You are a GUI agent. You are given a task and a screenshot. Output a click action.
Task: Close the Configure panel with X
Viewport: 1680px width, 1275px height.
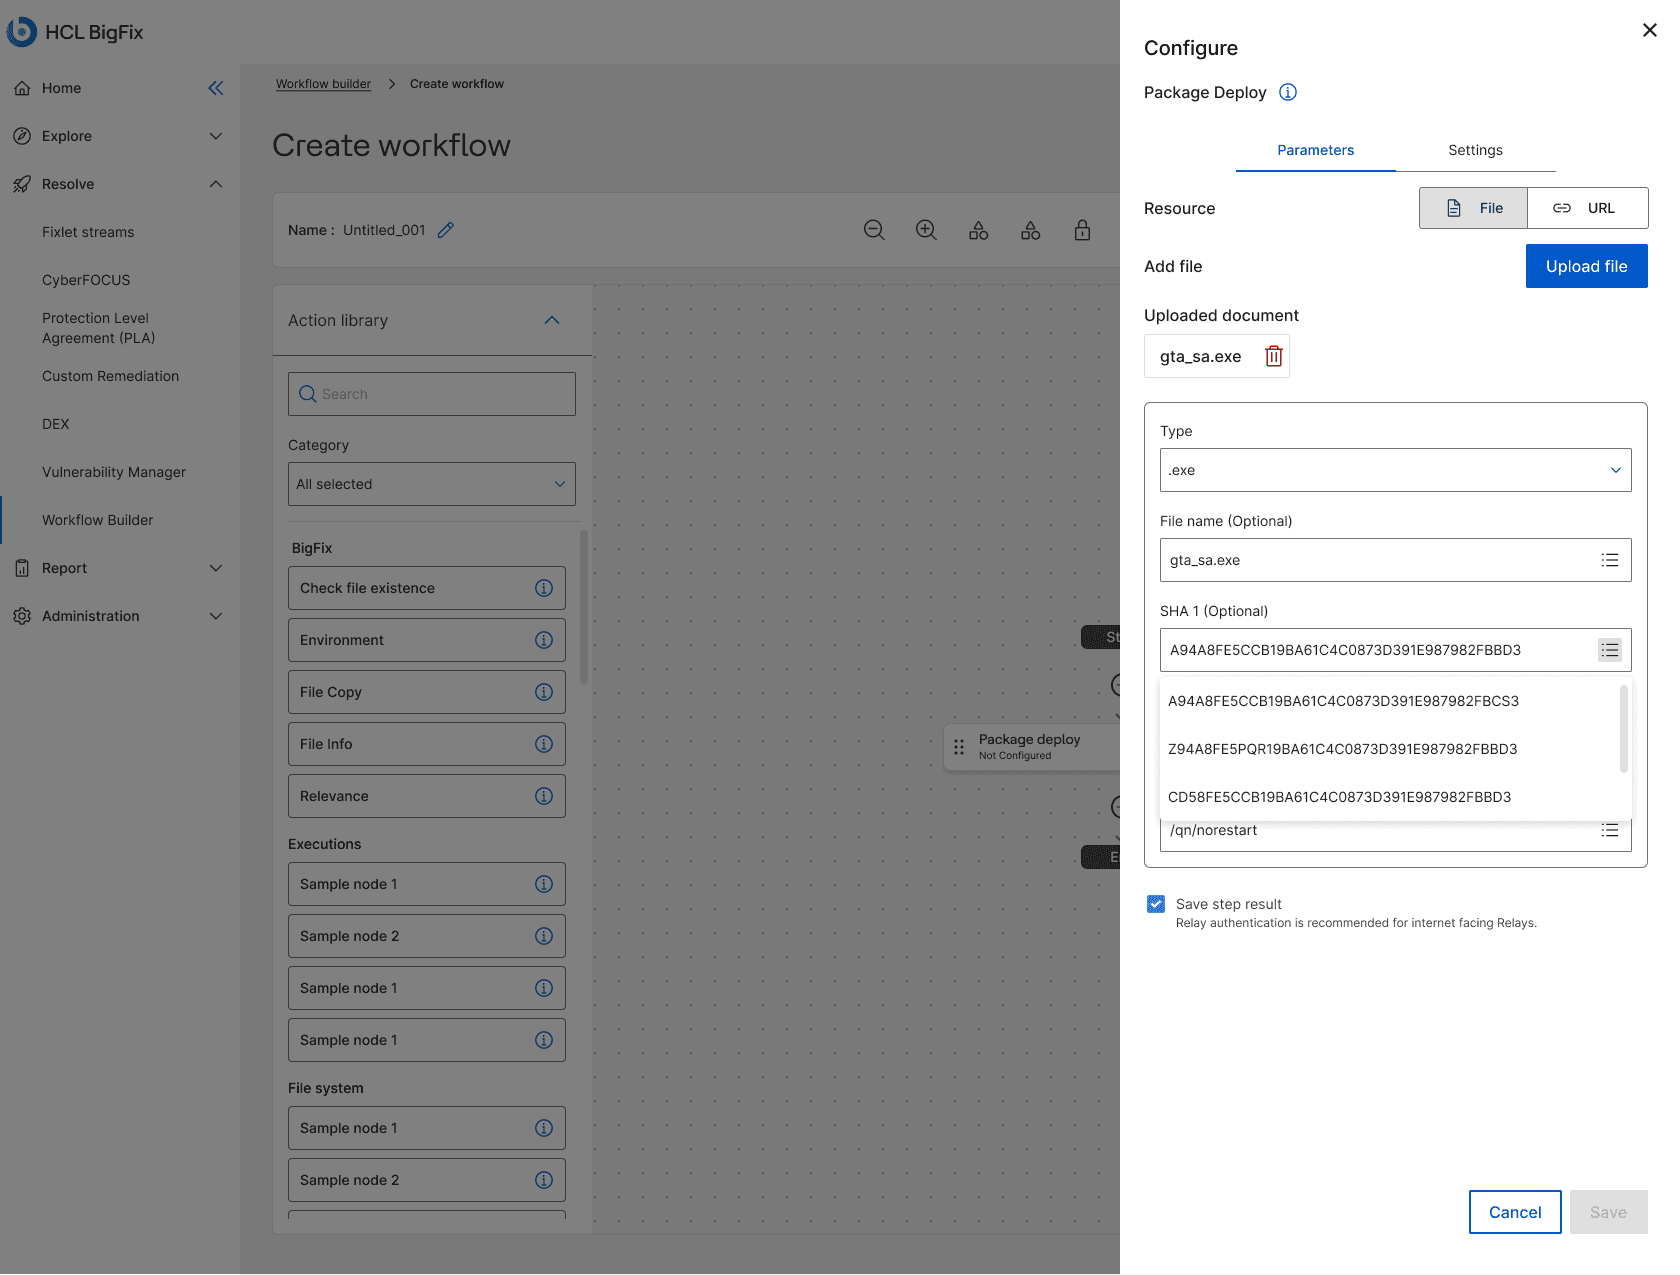click(x=1650, y=30)
